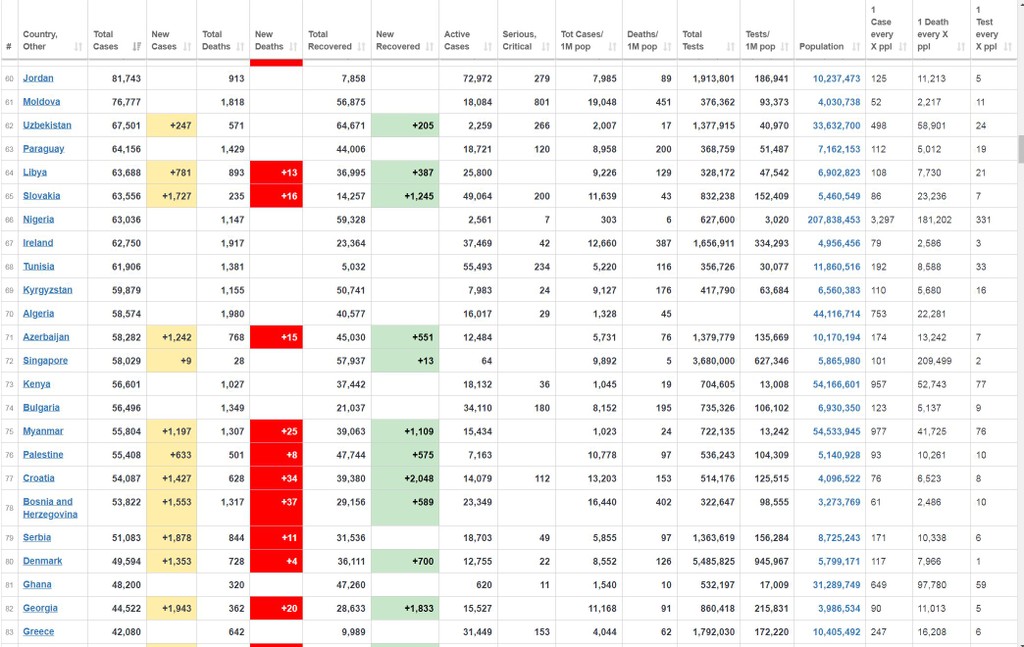Image resolution: width=1024 pixels, height=647 pixels.
Task: Click the Paraguay country link
Action: click(x=43, y=149)
